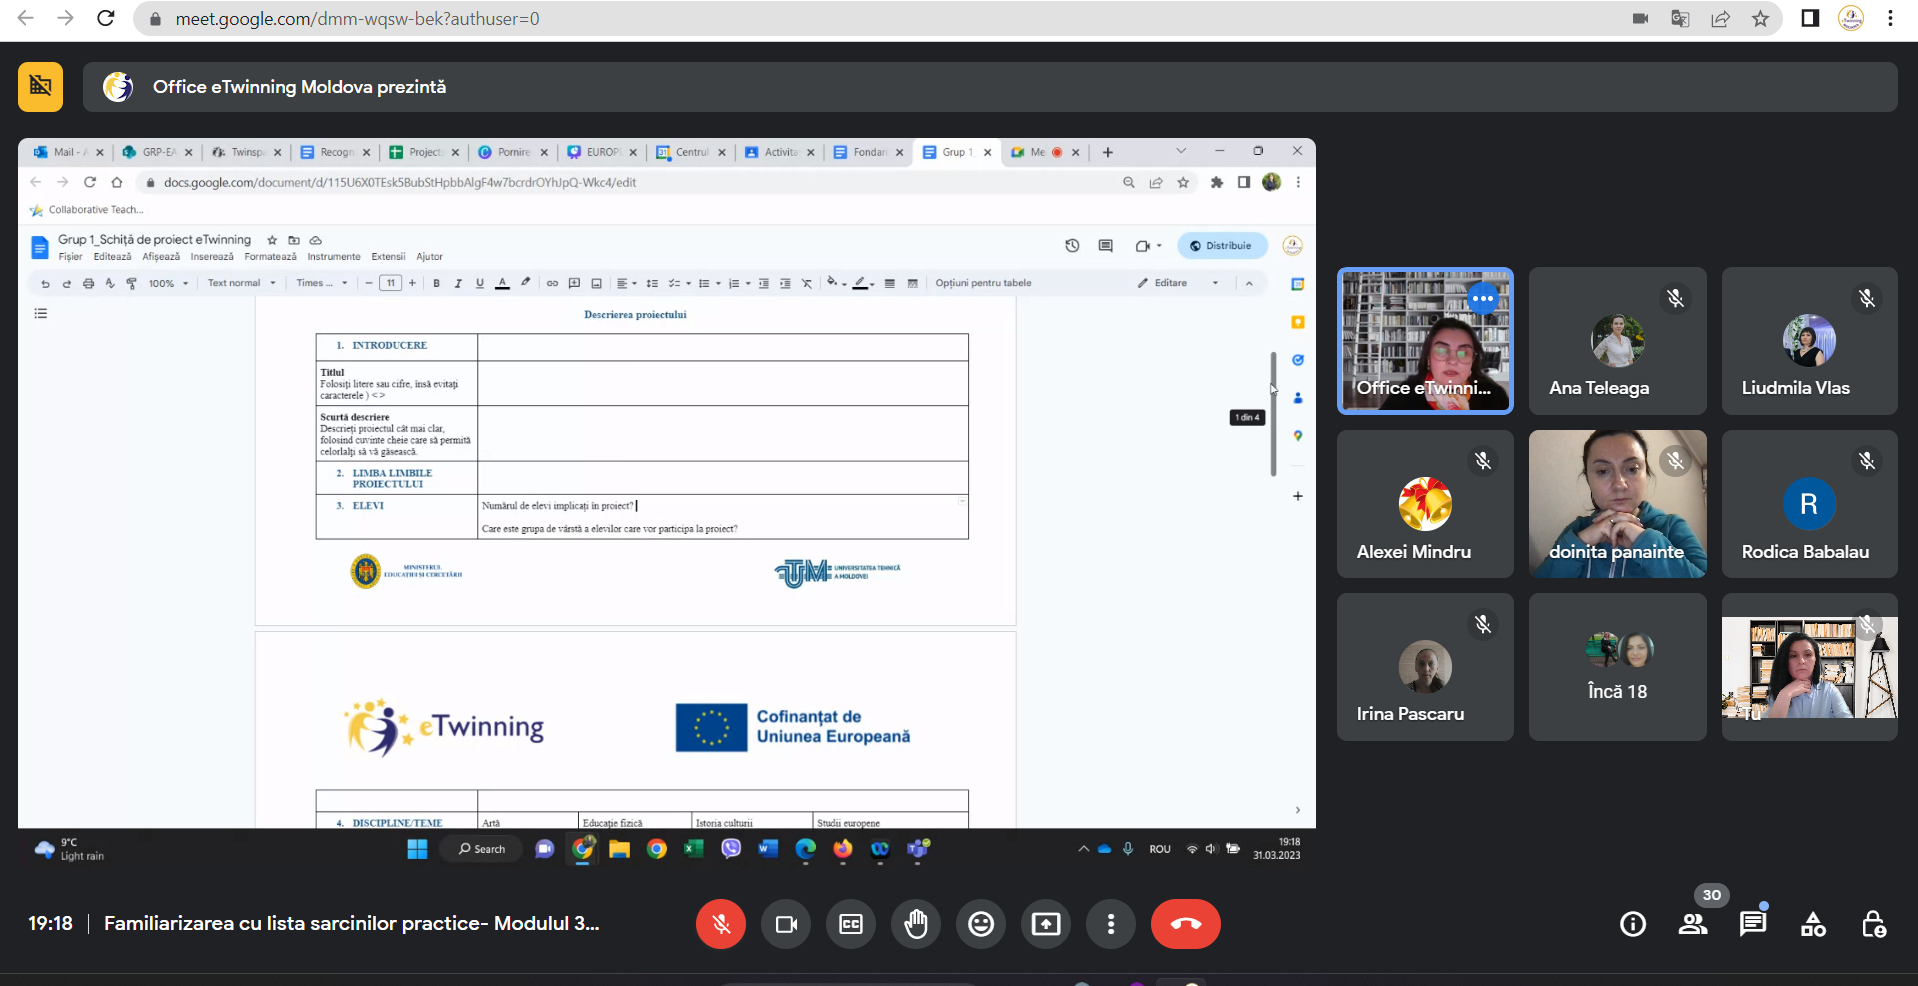Open meeting details info icon
This screenshot has width=1918, height=986.
click(x=1633, y=924)
